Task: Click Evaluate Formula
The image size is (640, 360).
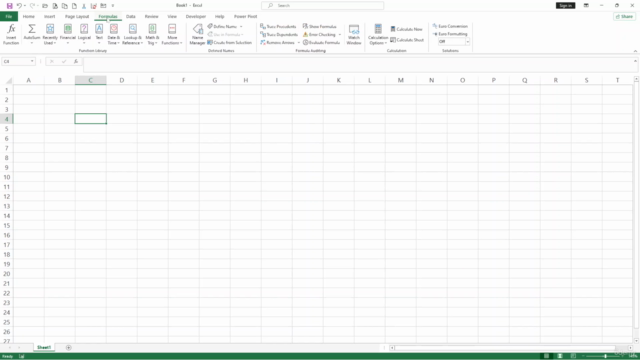Action: point(321,42)
